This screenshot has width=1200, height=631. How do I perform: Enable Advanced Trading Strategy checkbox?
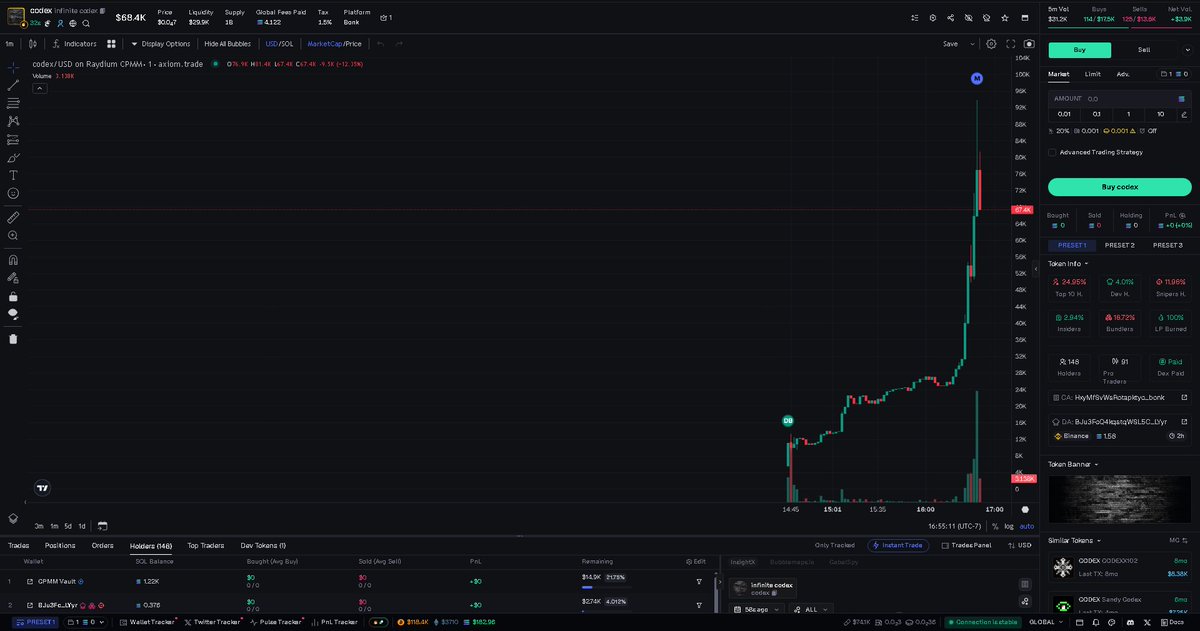pyautogui.click(x=1052, y=152)
